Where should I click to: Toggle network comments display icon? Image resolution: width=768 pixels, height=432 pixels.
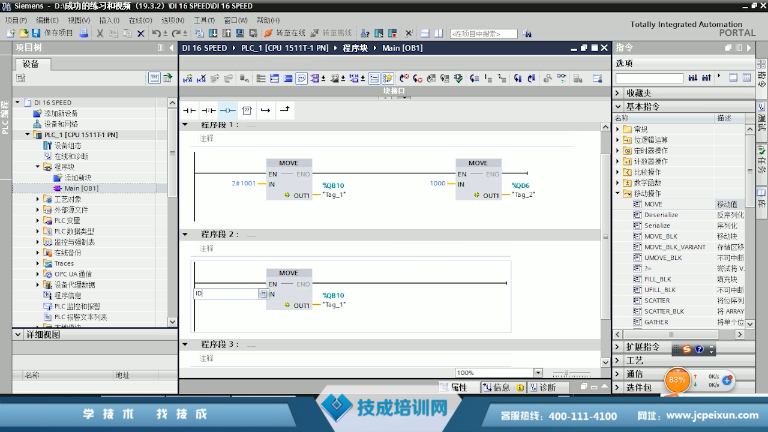(x=302, y=78)
